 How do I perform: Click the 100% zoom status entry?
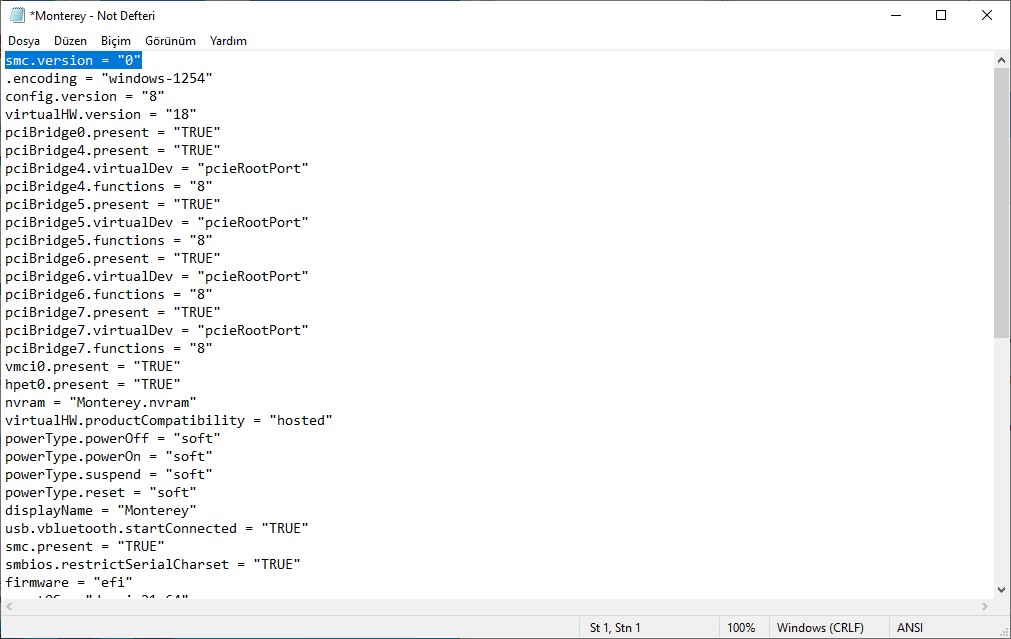(x=741, y=627)
